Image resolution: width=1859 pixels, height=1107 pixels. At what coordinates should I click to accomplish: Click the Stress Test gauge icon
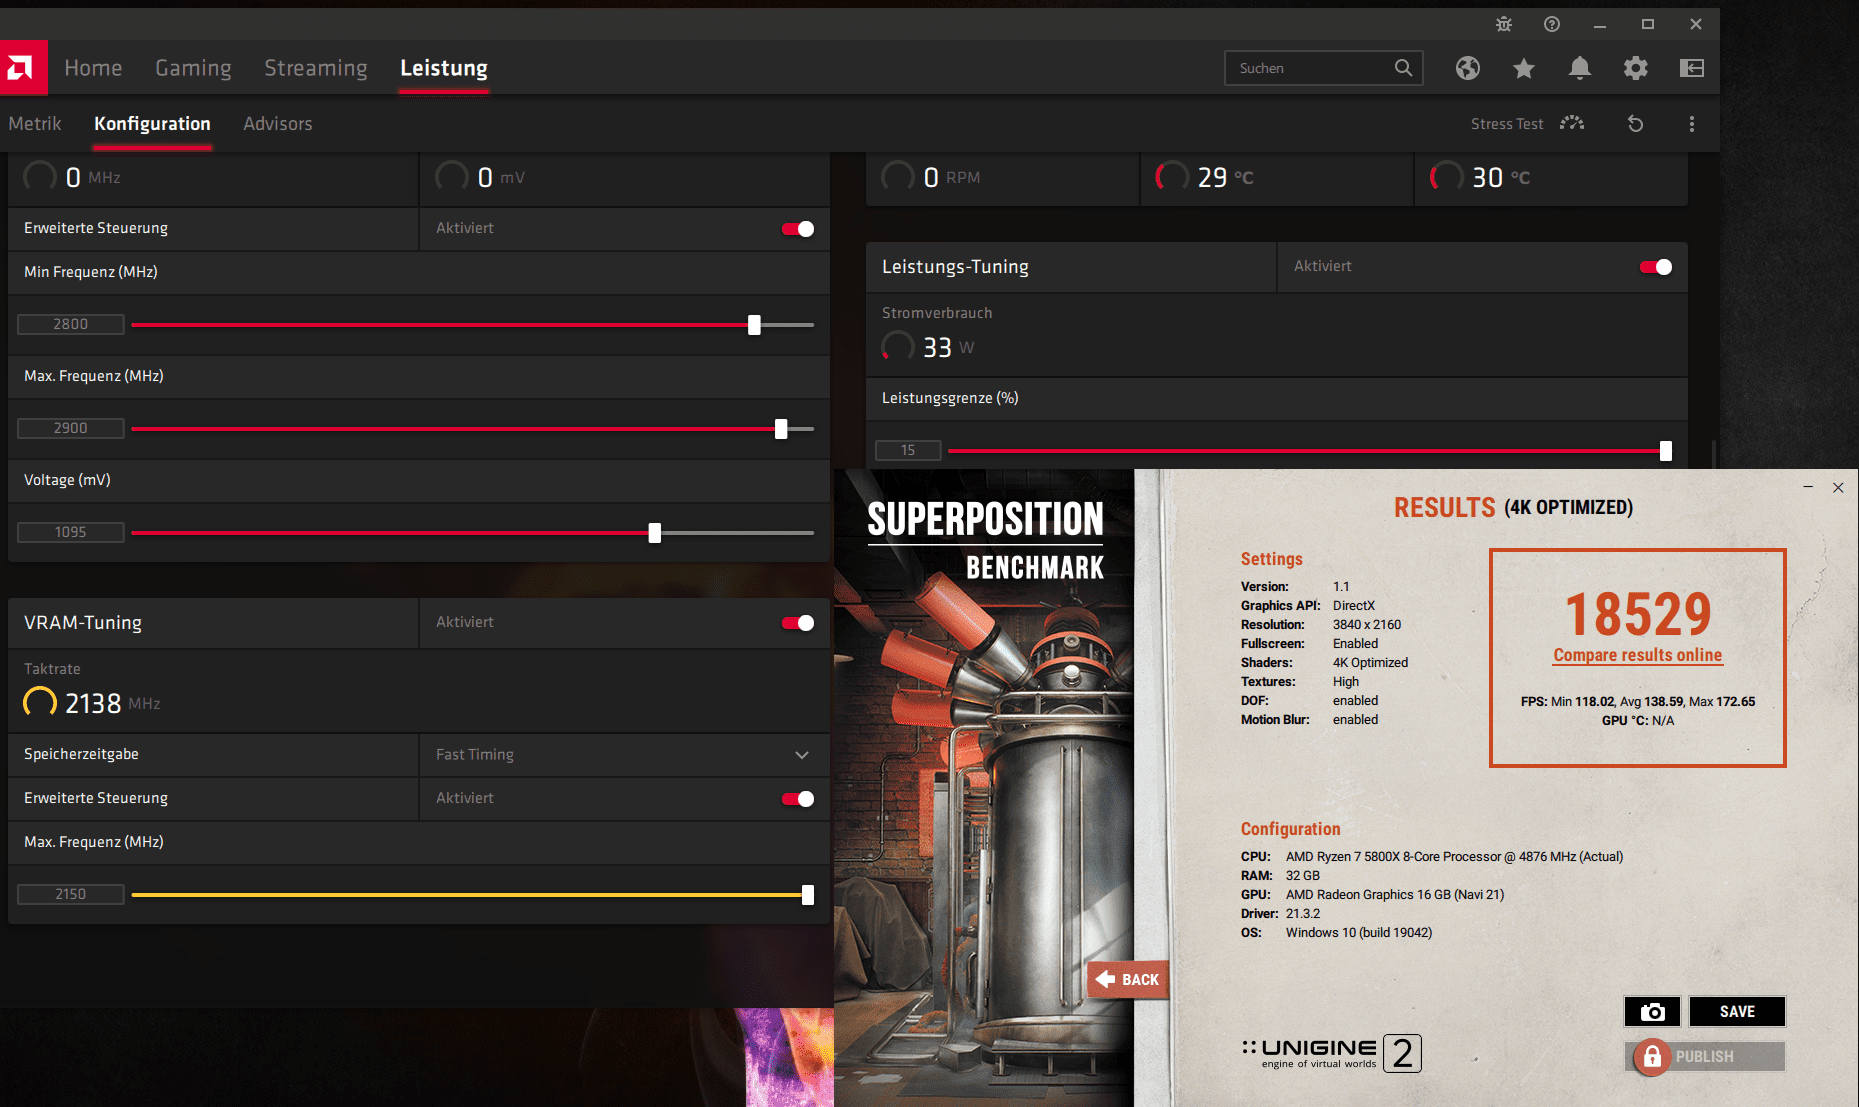pyautogui.click(x=1572, y=123)
